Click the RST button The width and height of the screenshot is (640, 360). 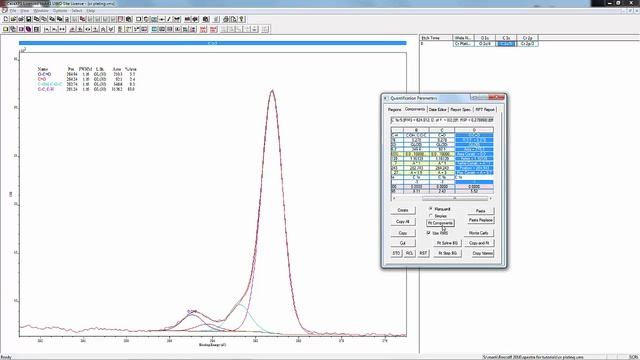[x=423, y=253]
